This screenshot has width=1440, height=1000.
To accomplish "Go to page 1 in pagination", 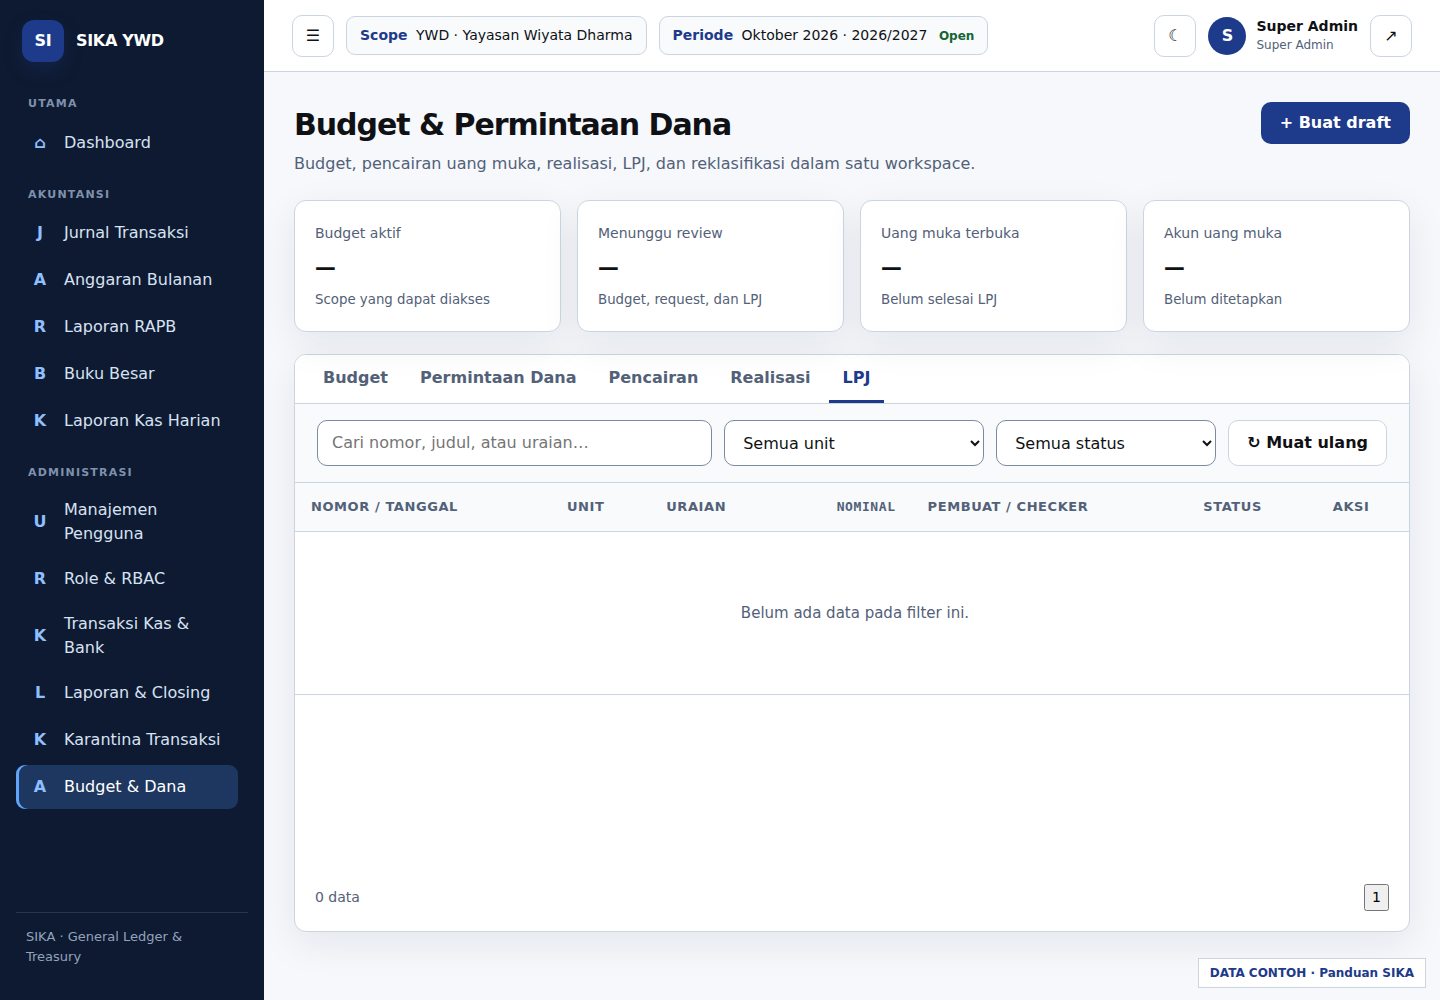I will point(1376,898).
